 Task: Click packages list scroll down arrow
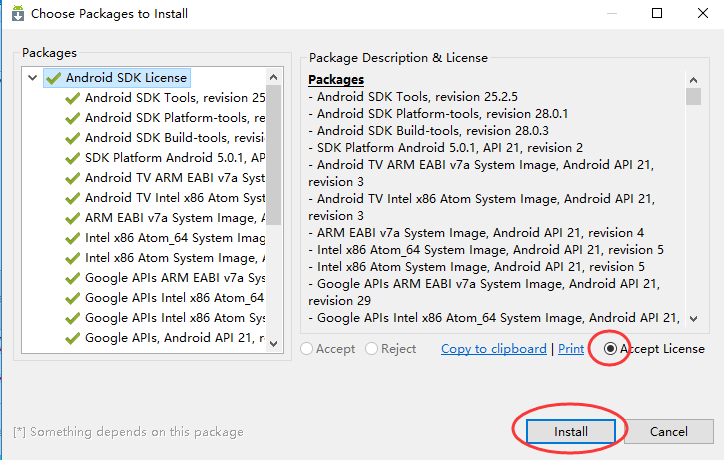click(x=273, y=344)
